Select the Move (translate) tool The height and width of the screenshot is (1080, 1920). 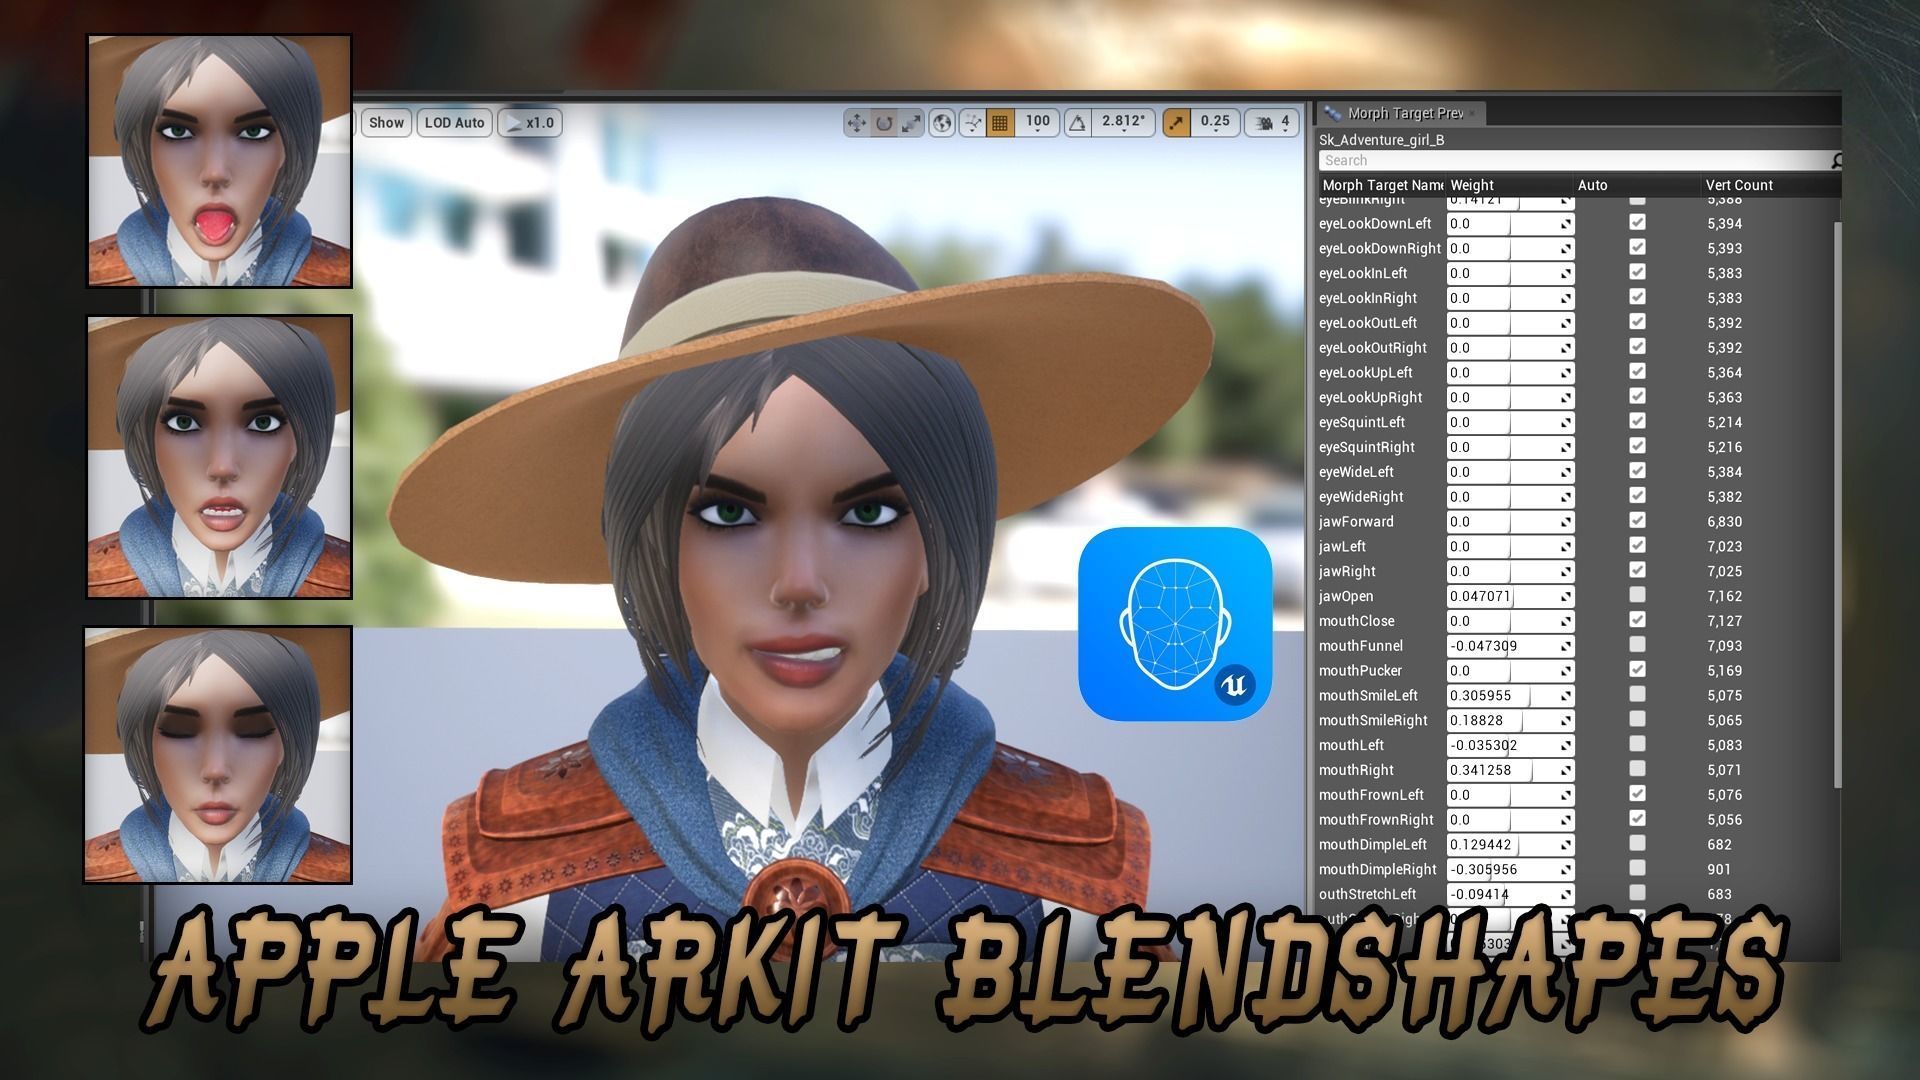[x=857, y=122]
